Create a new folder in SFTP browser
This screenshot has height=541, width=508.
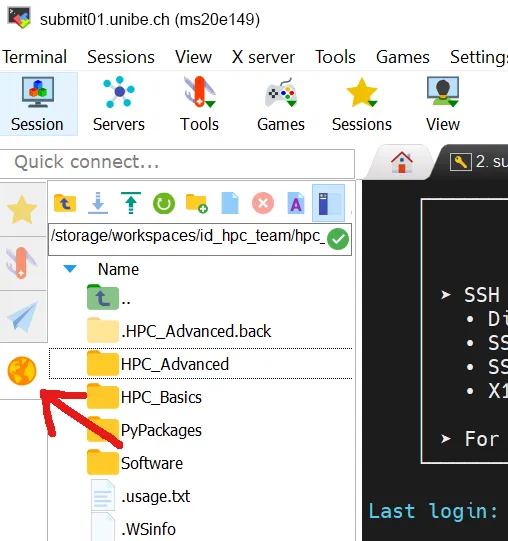(x=197, y=203)
